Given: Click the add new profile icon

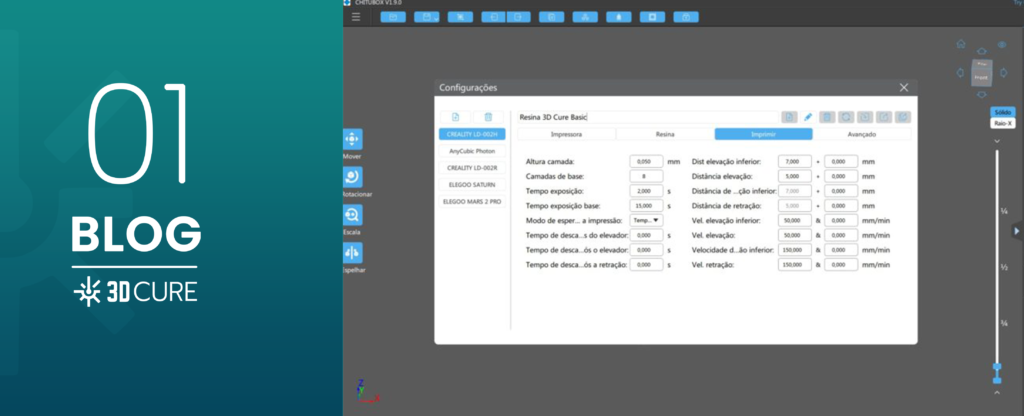Looking at the screenshot, I should tap(455, 117).
